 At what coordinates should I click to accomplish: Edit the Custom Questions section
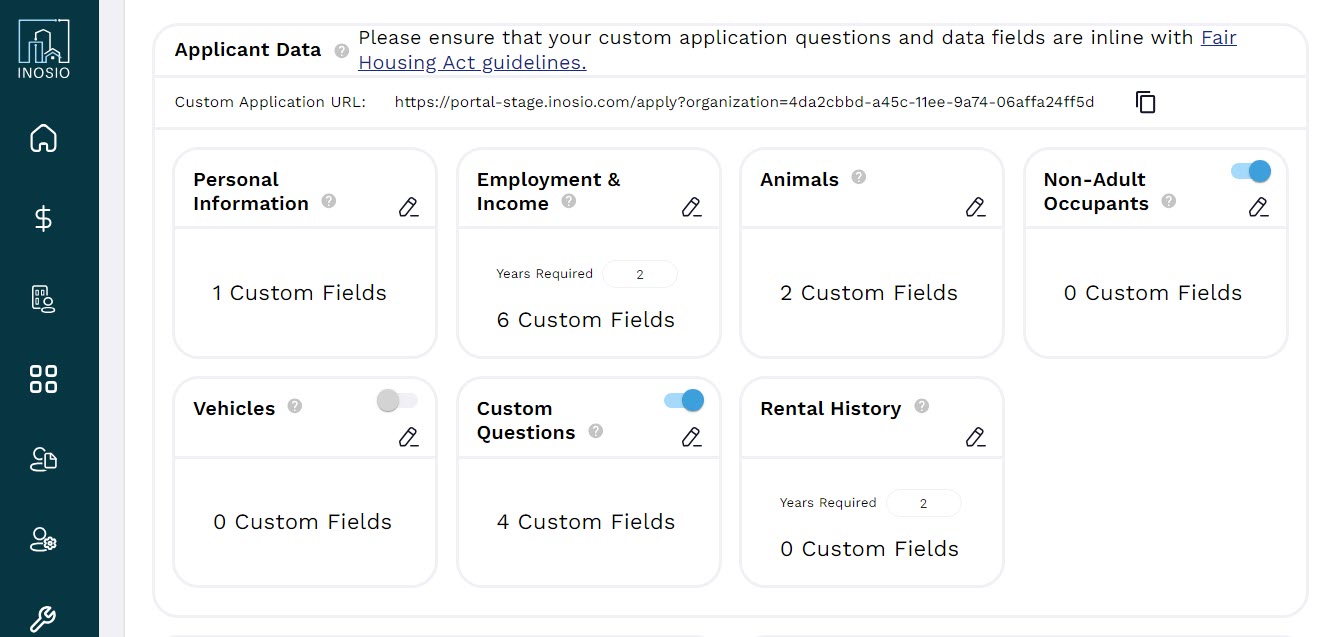tap(691, 436)
